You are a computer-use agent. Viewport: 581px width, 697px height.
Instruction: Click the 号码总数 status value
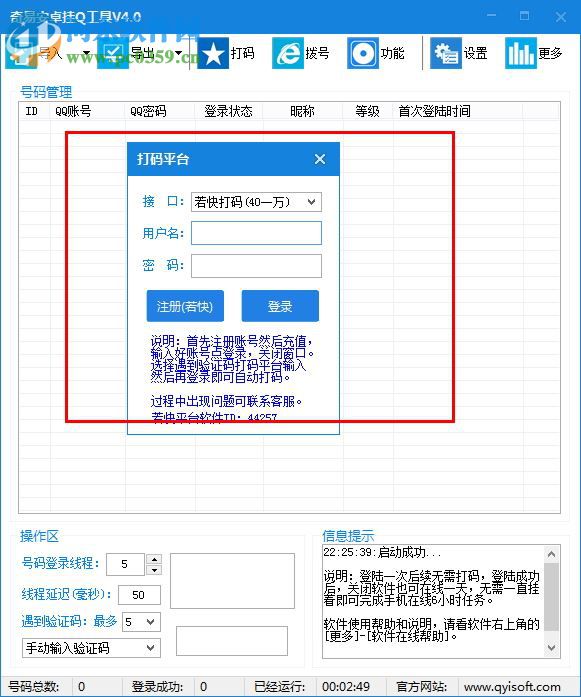click(x=81, y=687)
